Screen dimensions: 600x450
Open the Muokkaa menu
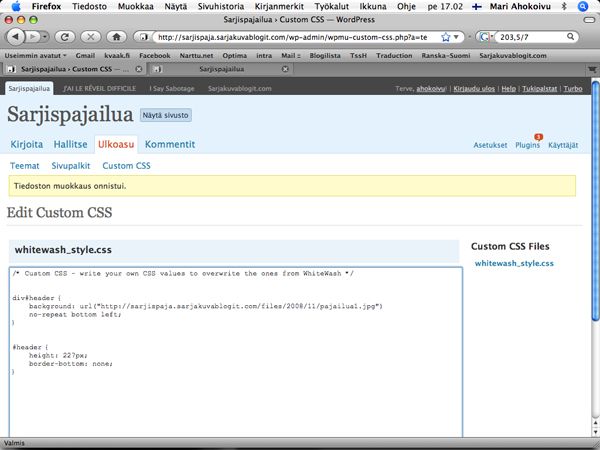click(x=135, y=7)
